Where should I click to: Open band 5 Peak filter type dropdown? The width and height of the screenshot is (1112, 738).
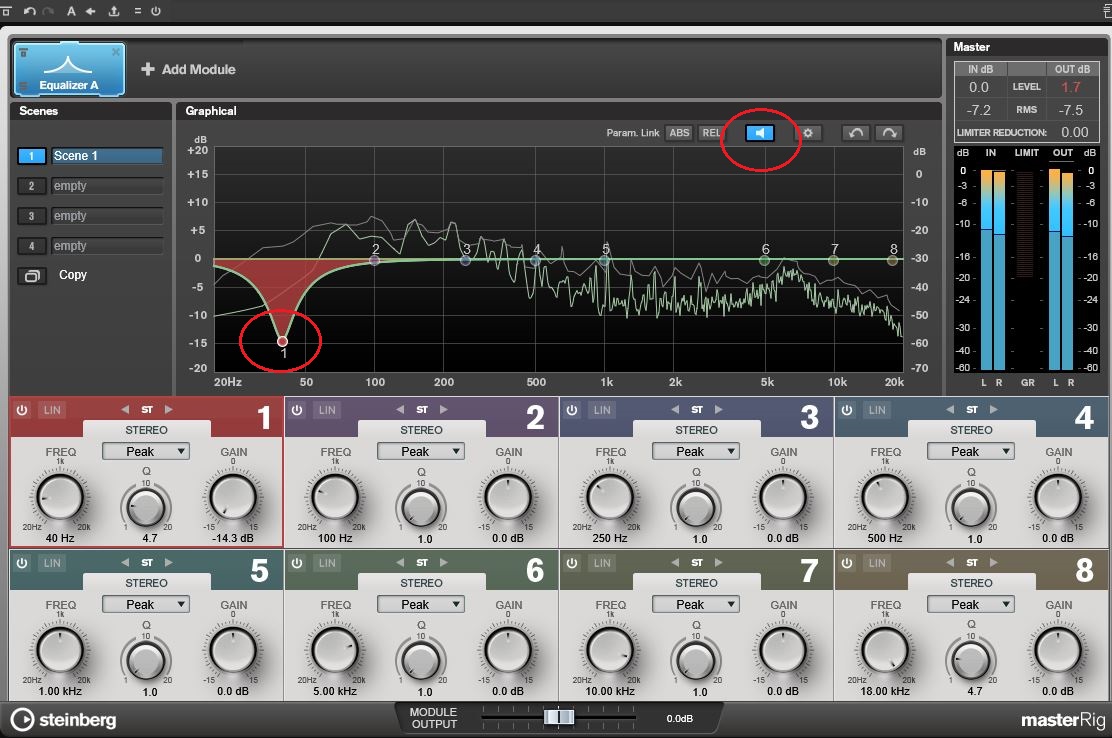146,605
